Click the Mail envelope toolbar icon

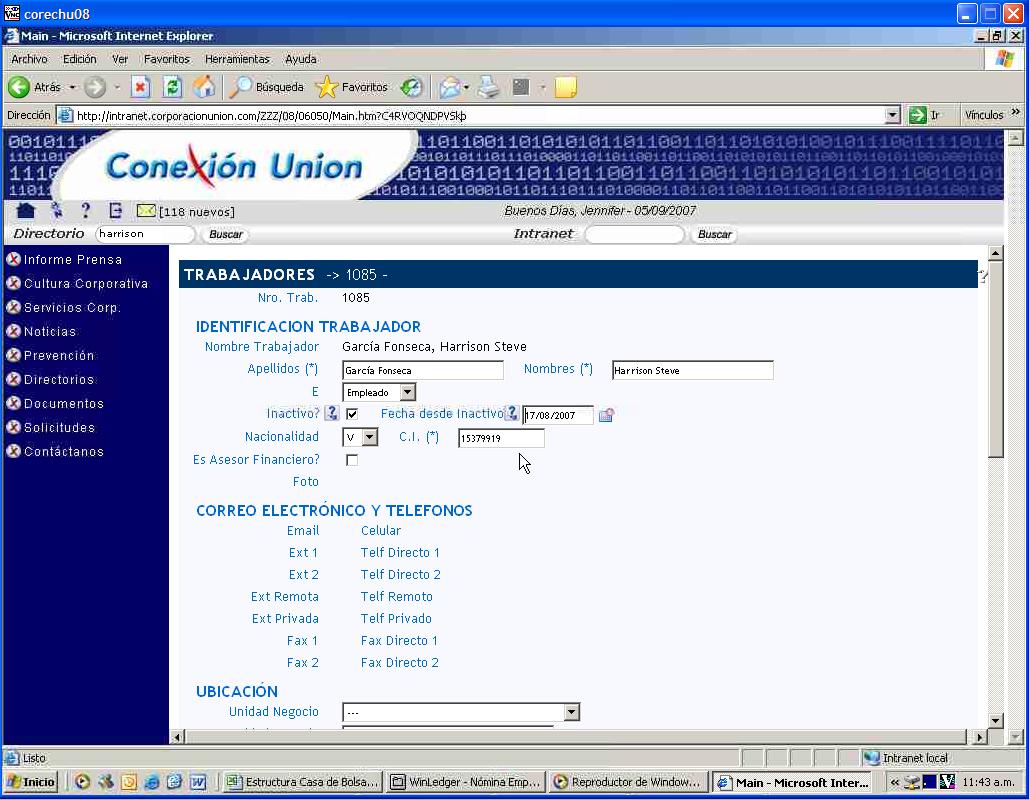tap(450, 87)
